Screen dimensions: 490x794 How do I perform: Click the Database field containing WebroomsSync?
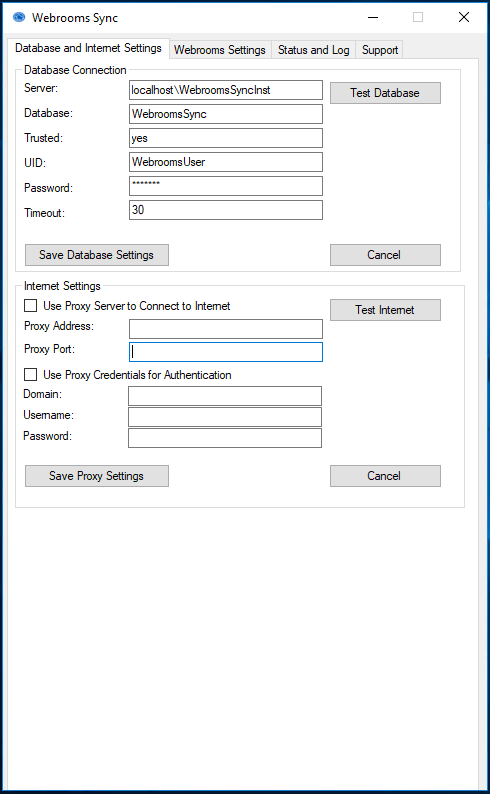pos(226,114)
